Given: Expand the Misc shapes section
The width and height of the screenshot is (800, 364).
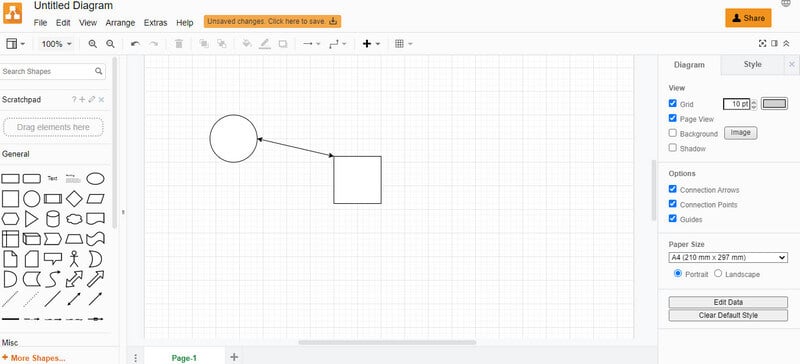Looking at the screenshot, I should [x=10, y=342].
